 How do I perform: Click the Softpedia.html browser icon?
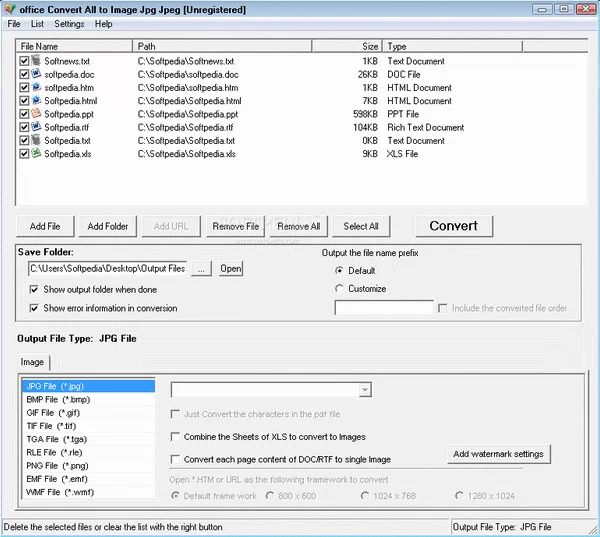tap(36, 100)
